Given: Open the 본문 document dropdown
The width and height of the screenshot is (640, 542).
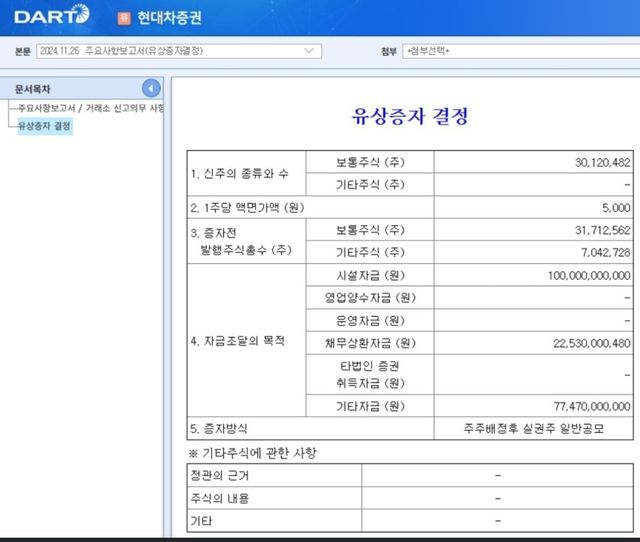Looking at the screenshot, I should pos(179,51).
